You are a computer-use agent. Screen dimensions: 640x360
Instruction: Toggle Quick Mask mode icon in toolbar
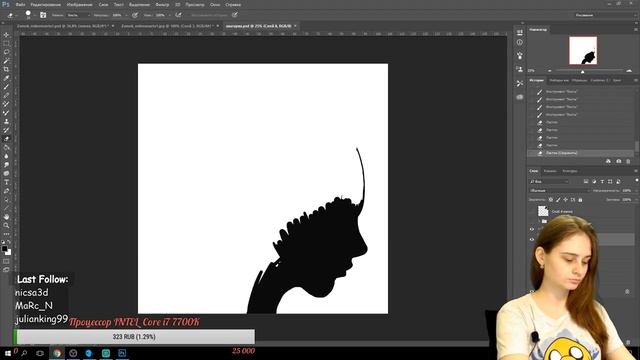pyautogui.click(x=6, y=261)
